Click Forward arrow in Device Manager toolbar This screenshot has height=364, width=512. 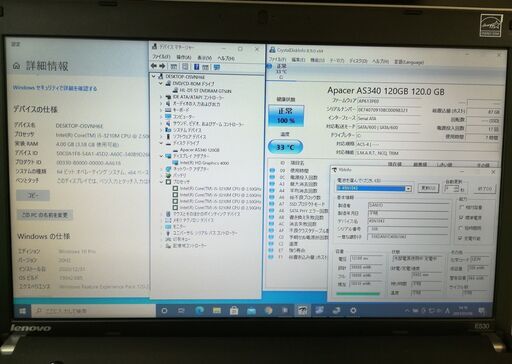(x=162, y=66)
